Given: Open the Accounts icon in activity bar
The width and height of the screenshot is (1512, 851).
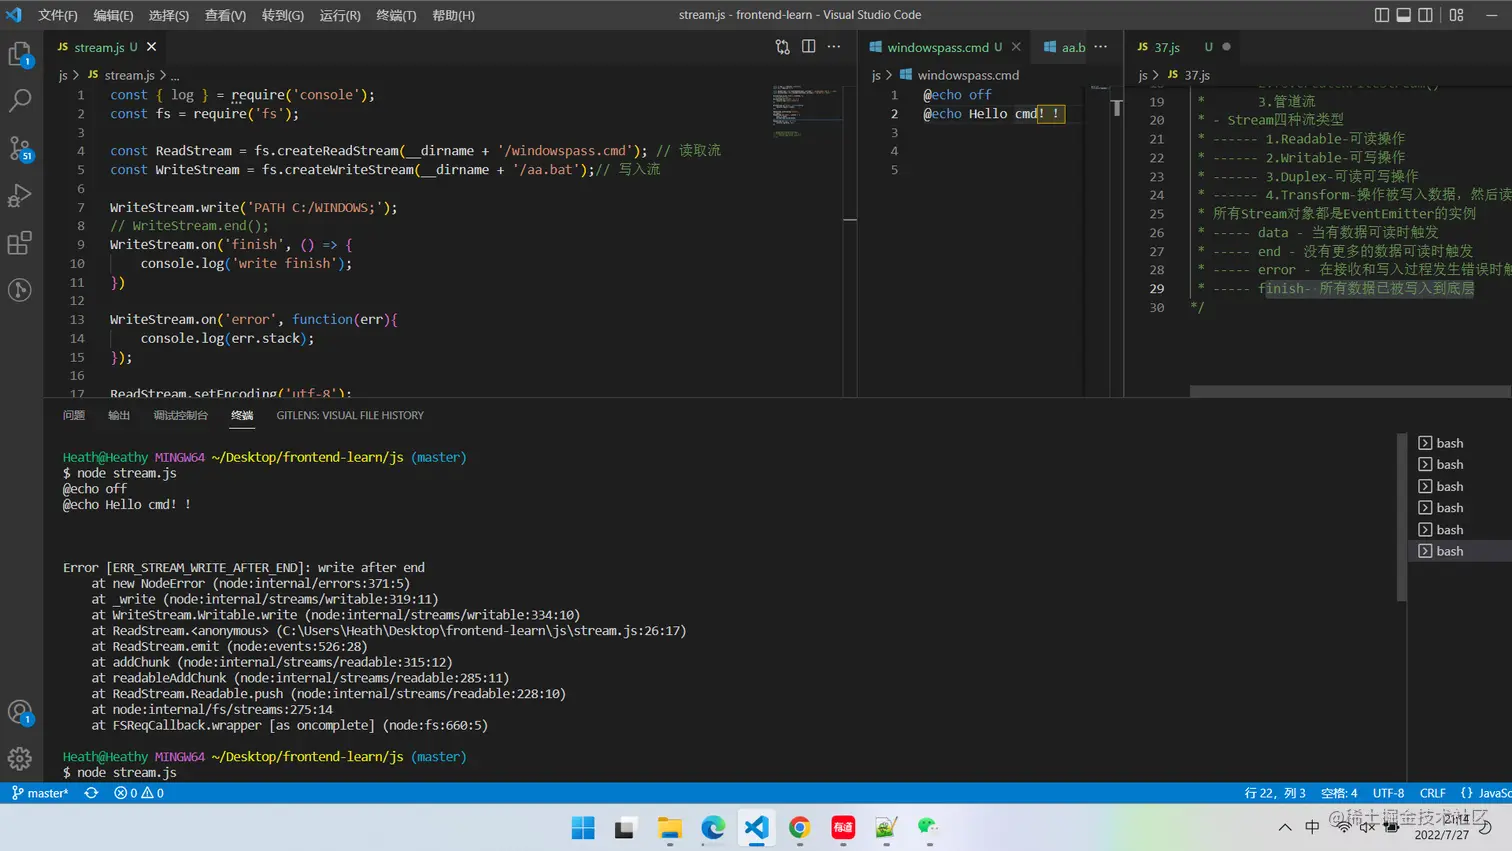Looking at the screenshot, I should tap(20, 713).
